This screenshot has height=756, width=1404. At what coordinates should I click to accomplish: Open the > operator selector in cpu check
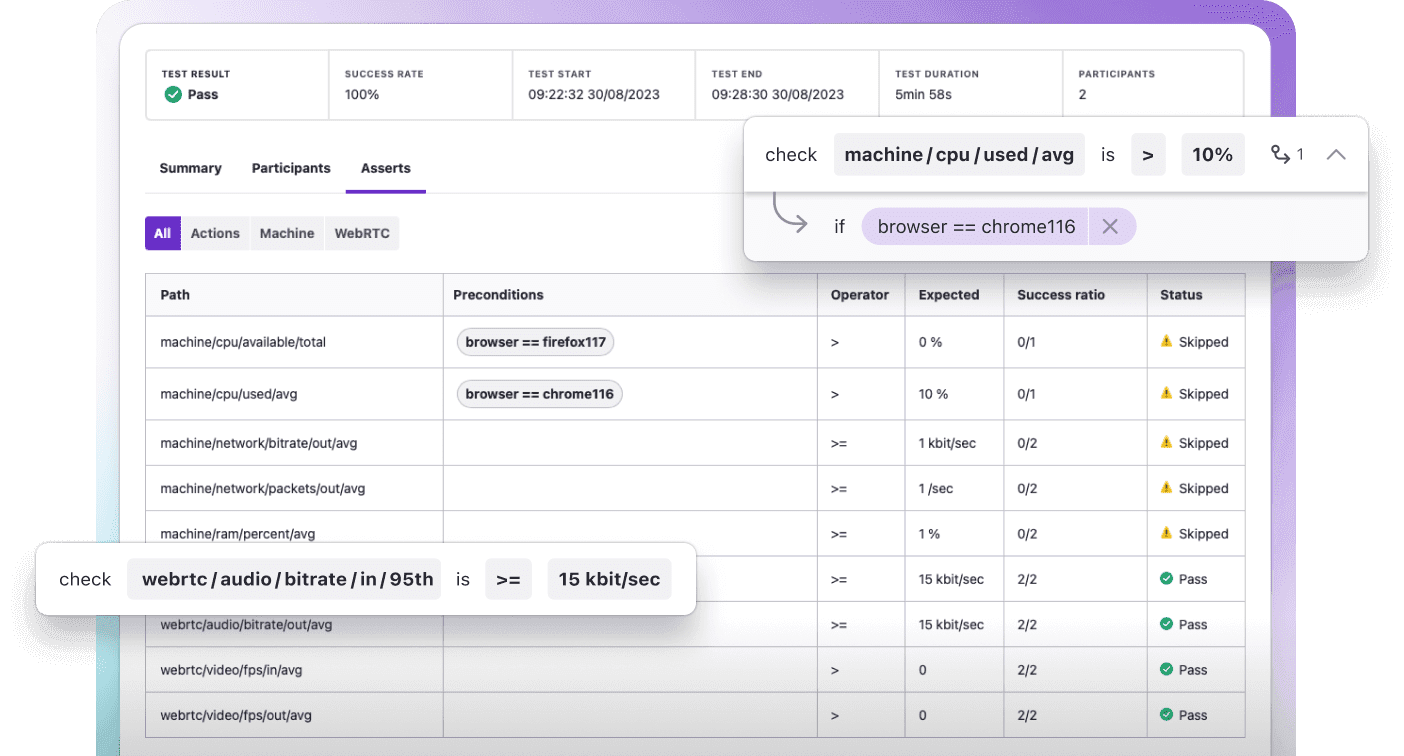(1148, 155)
